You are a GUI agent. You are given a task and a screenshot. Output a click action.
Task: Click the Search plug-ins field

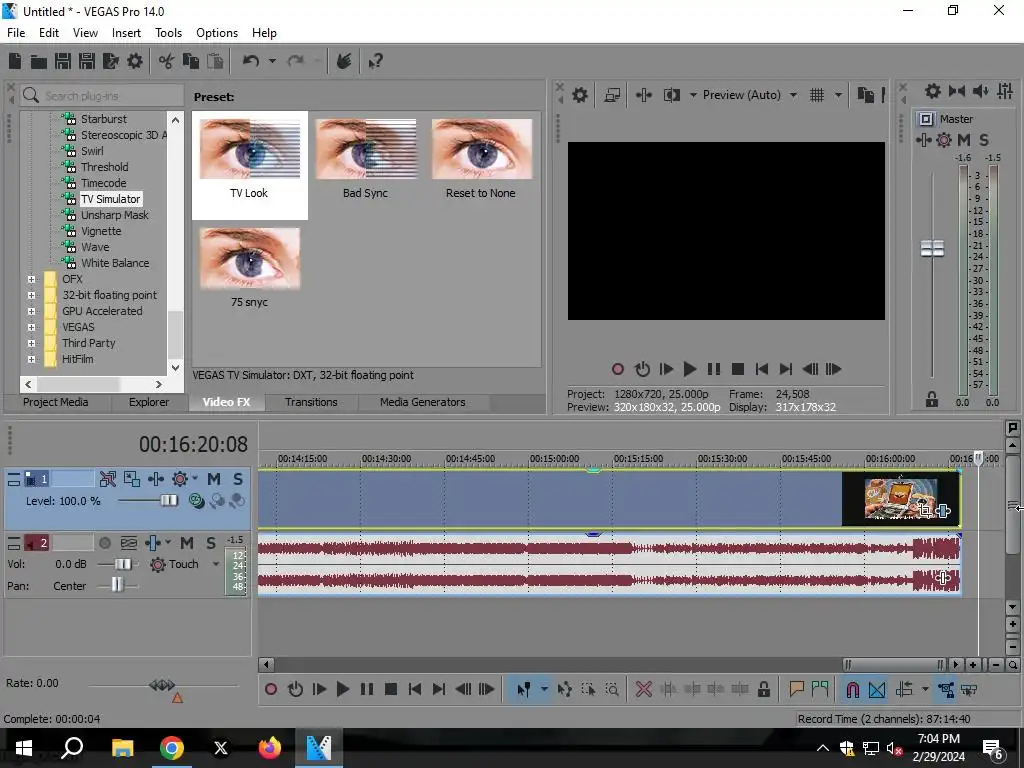click(103, 96)
